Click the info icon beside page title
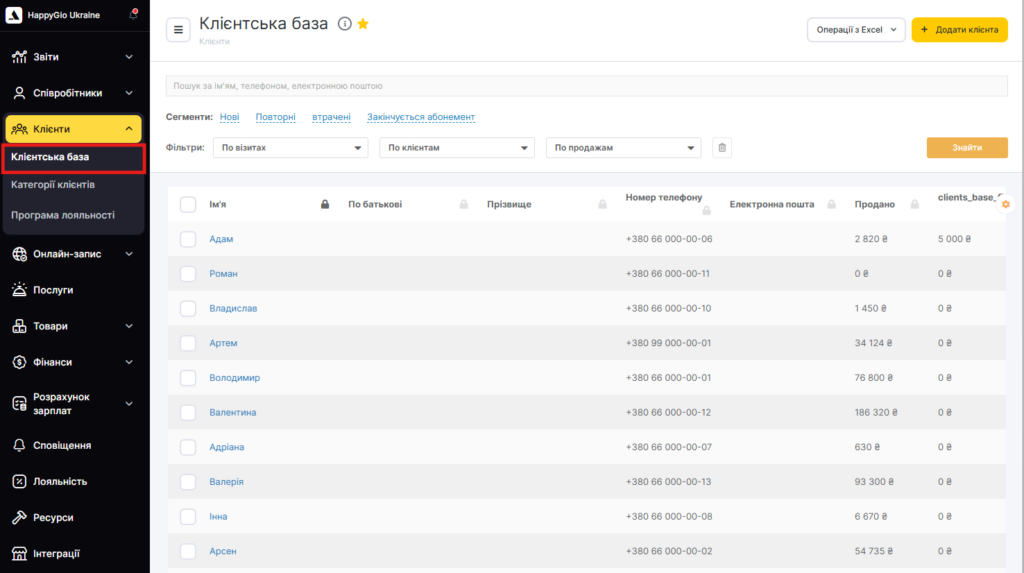Image resolution: width=1024 pixels, height=573 pixels. point(345,24)
